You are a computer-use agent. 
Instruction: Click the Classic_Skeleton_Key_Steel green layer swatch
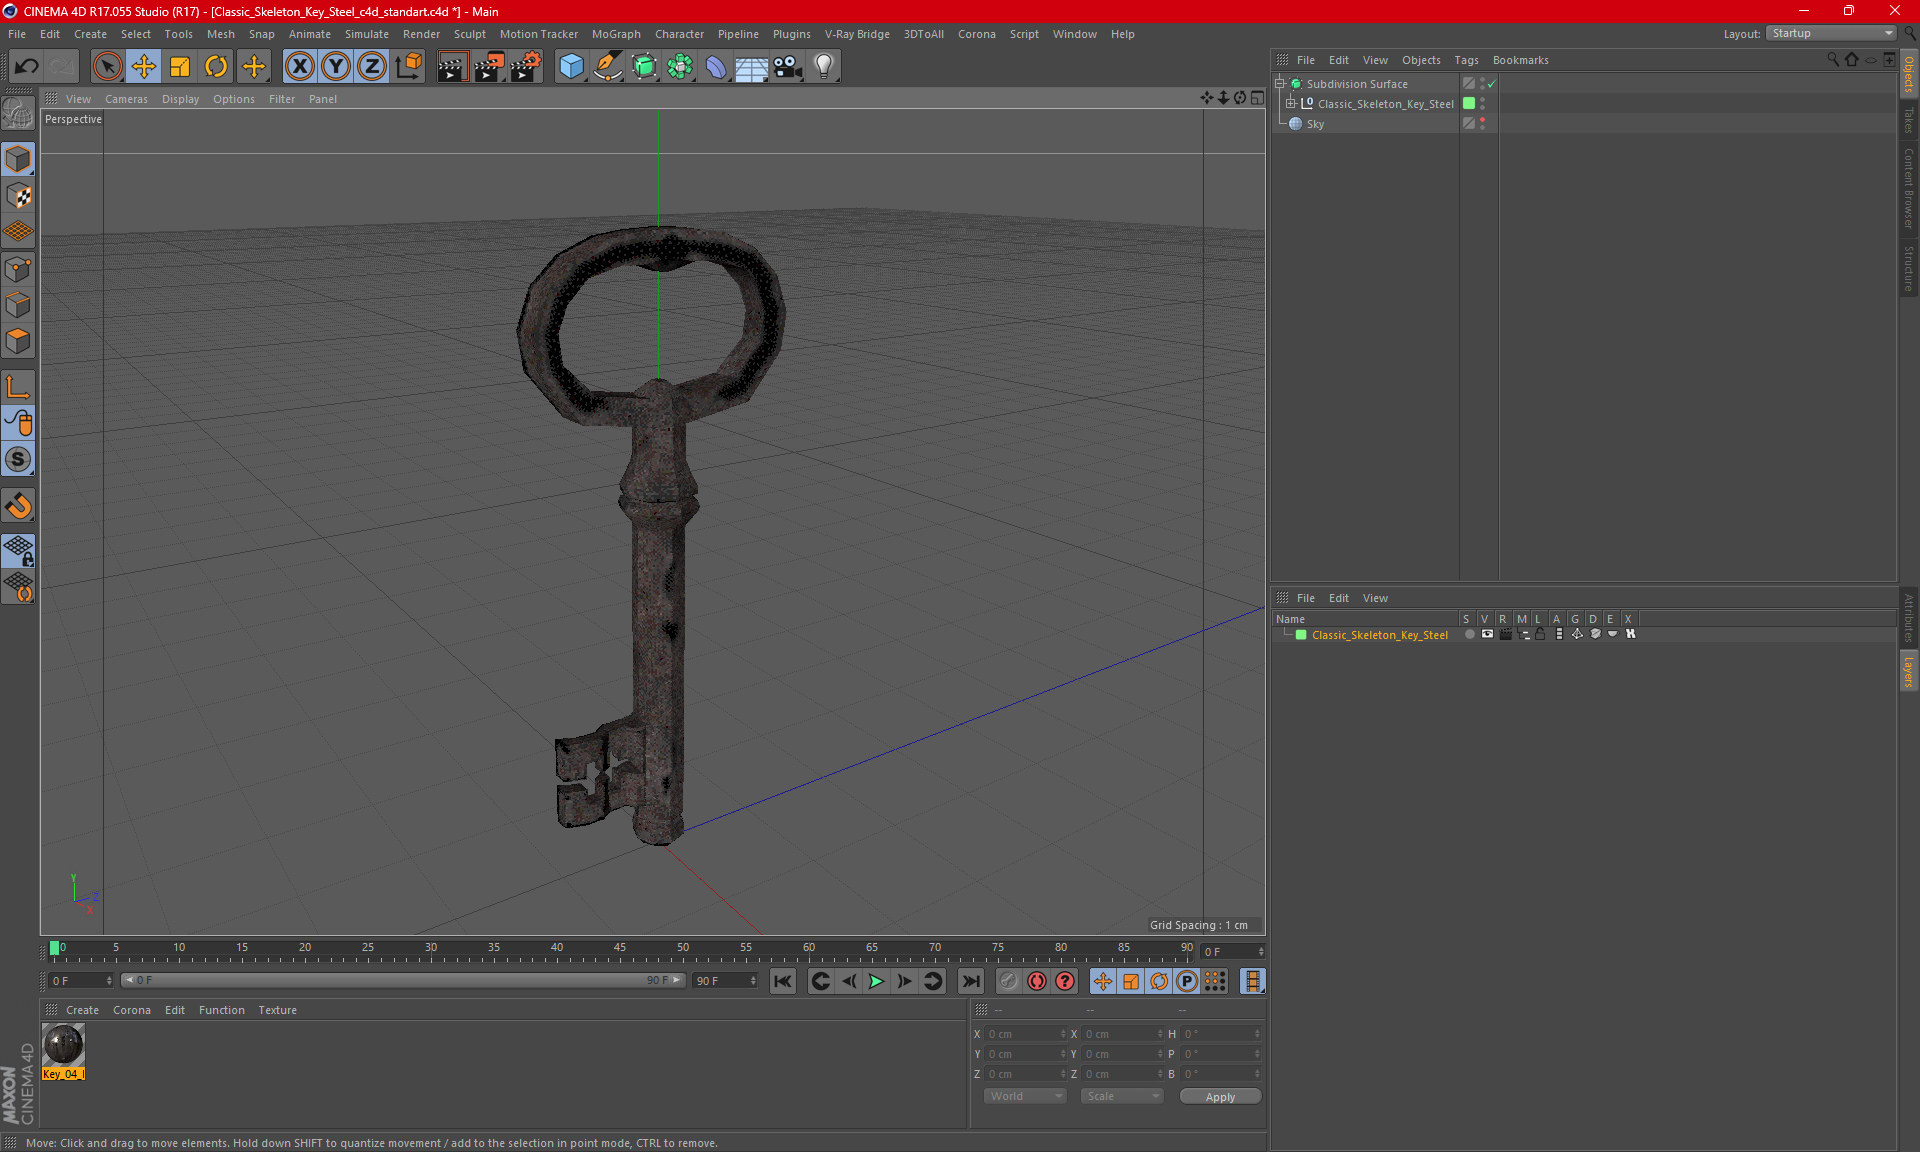[1469, 104]
